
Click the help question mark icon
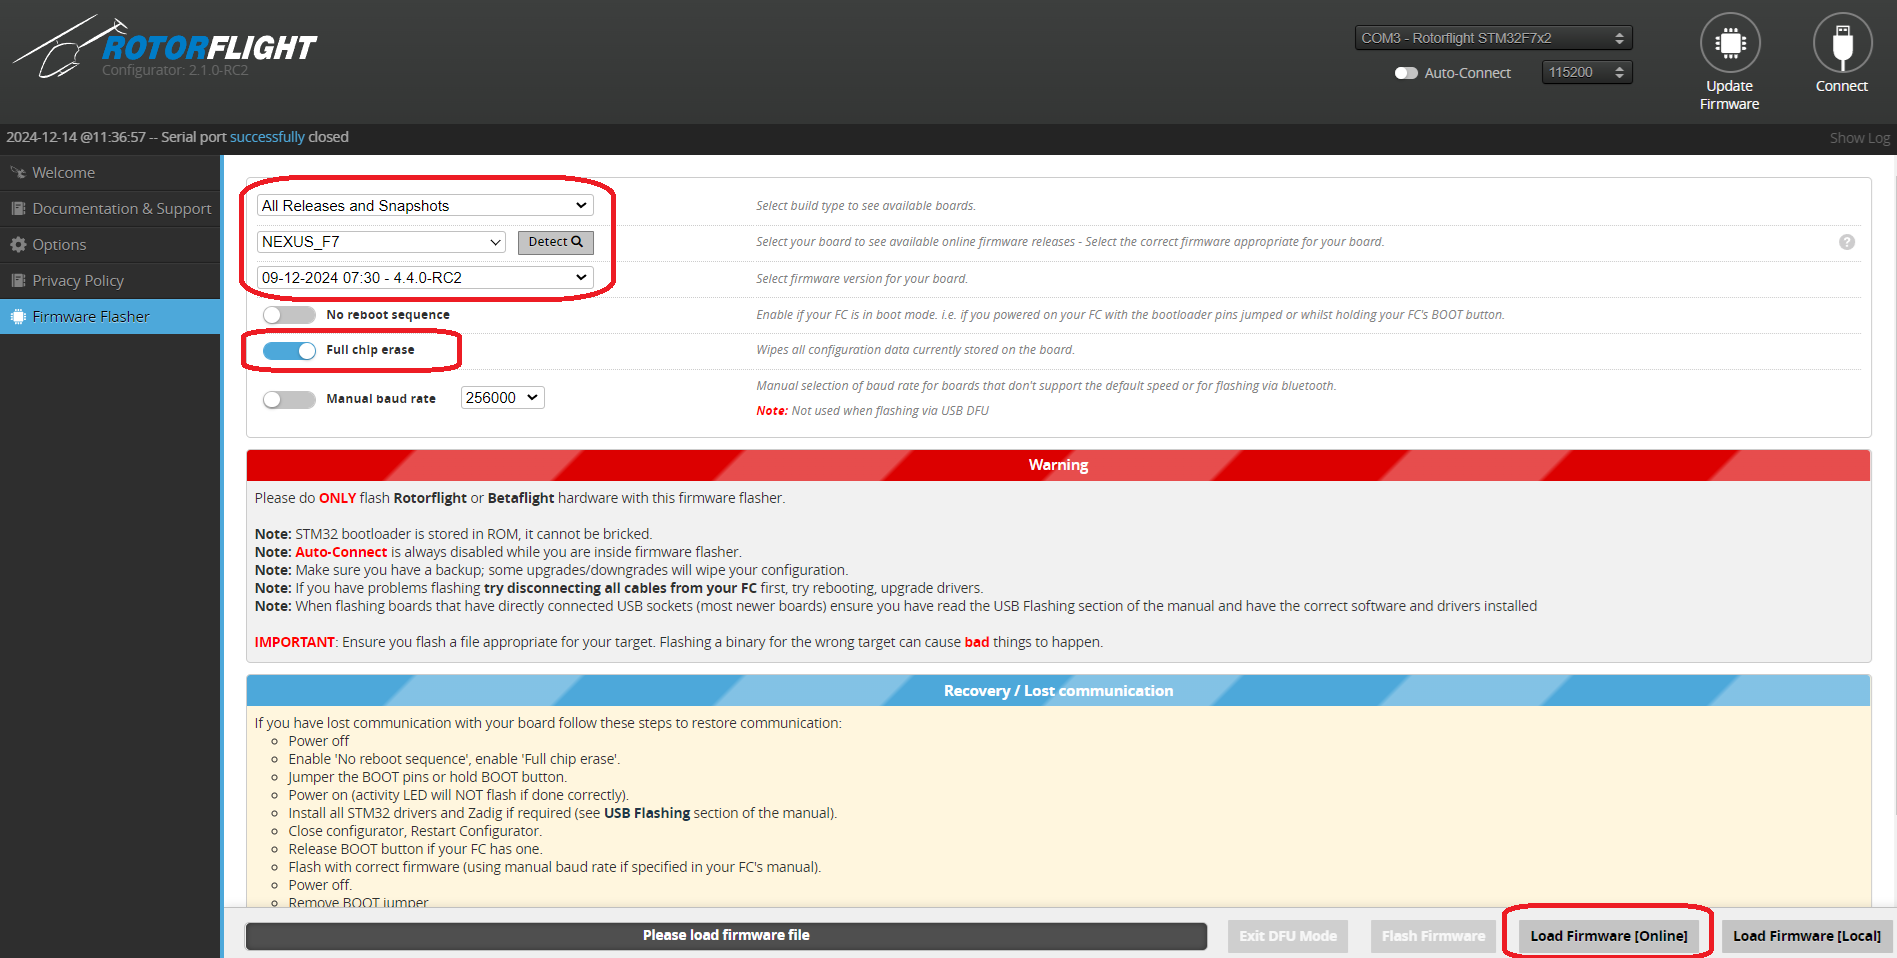click(1846, 242)
